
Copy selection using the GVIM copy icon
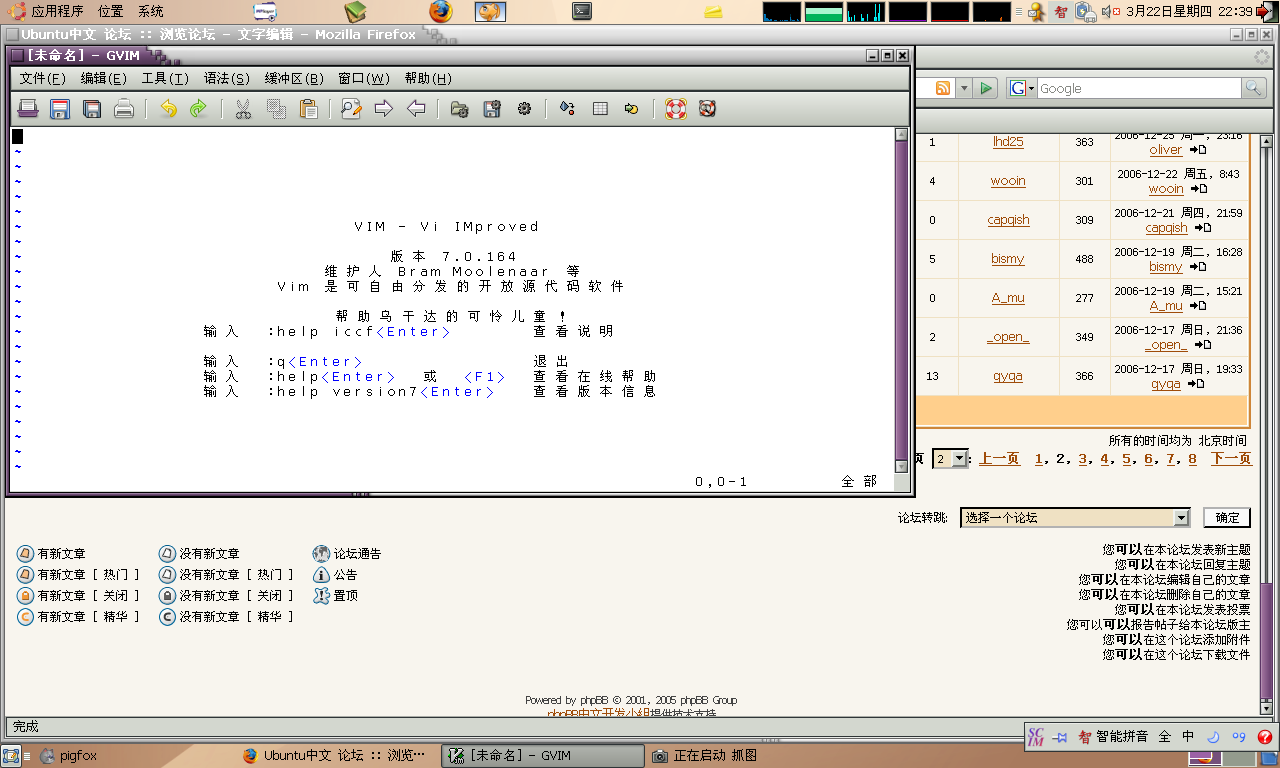click(276, 109)
